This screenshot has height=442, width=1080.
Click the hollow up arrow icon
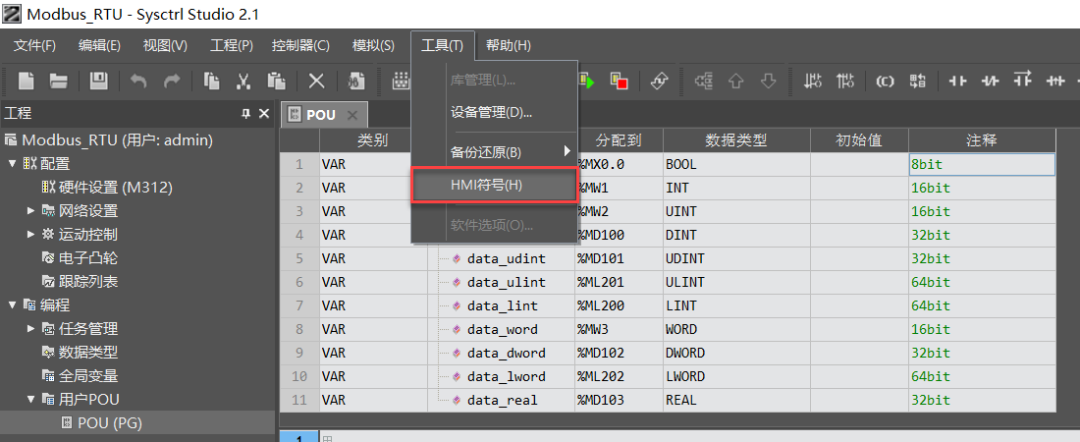pyautogui.click(x=736, y=81)
